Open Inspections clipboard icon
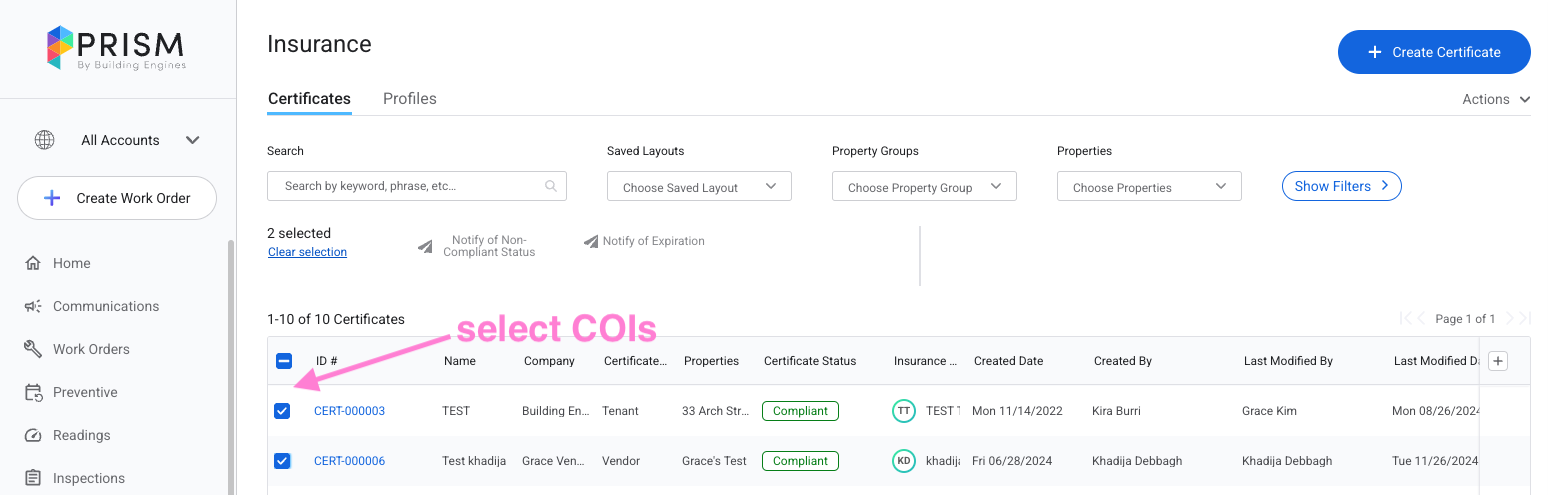 [33, 478]
